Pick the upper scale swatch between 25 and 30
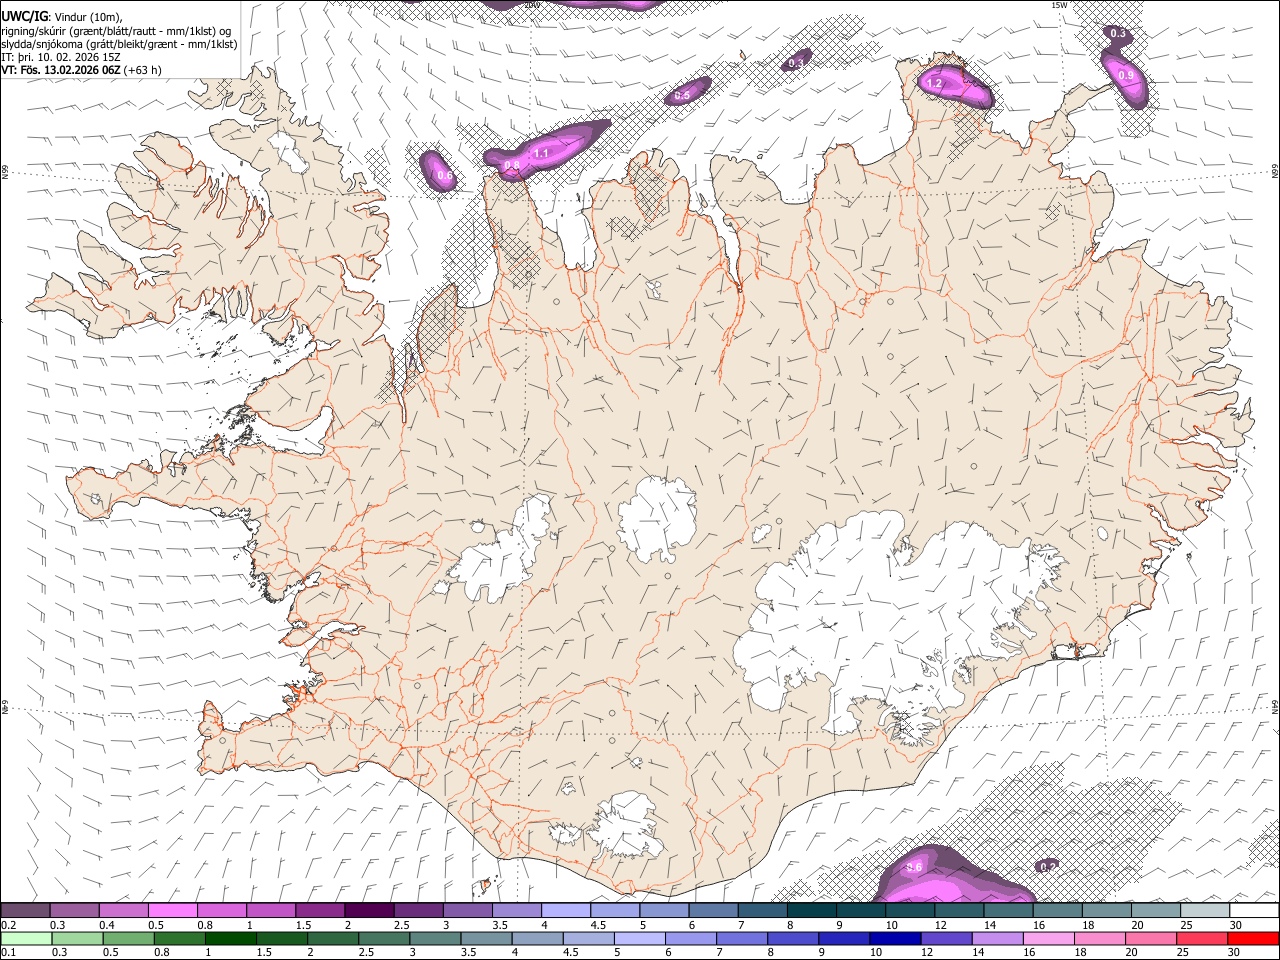The width and height of the screenshot is (1280, 960). click(x=1205, y=910)
